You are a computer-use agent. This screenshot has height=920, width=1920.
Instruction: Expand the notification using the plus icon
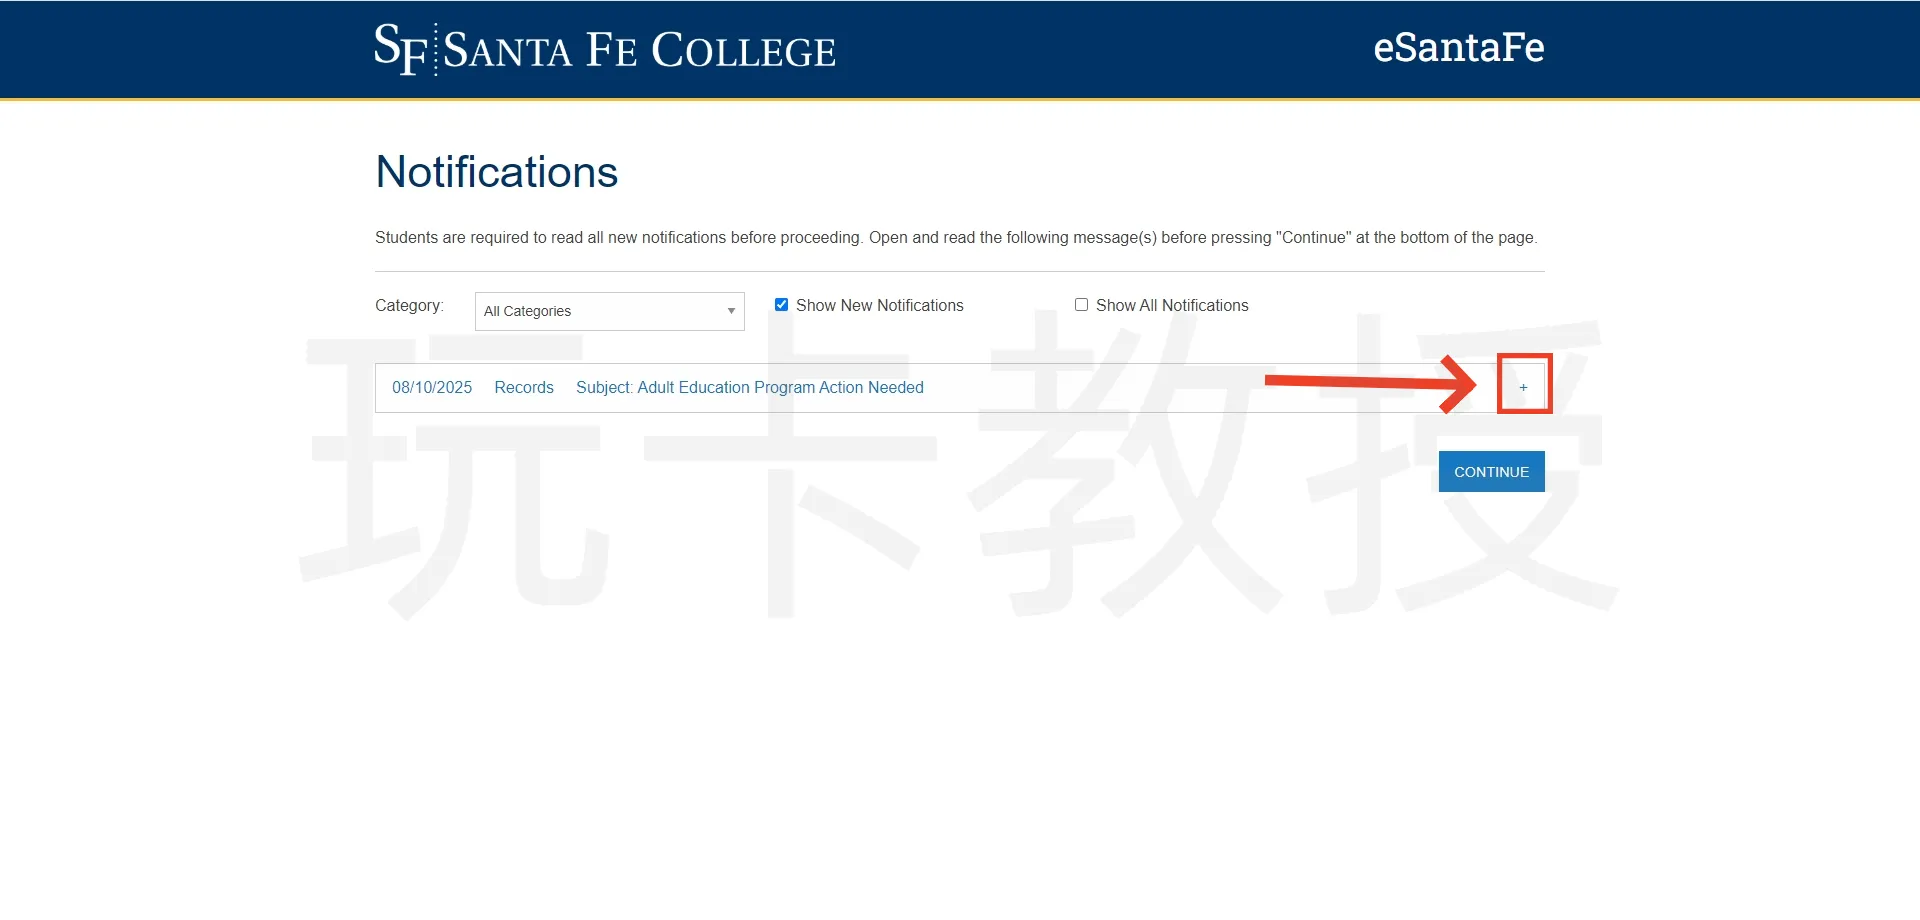tap(1523, 387)
